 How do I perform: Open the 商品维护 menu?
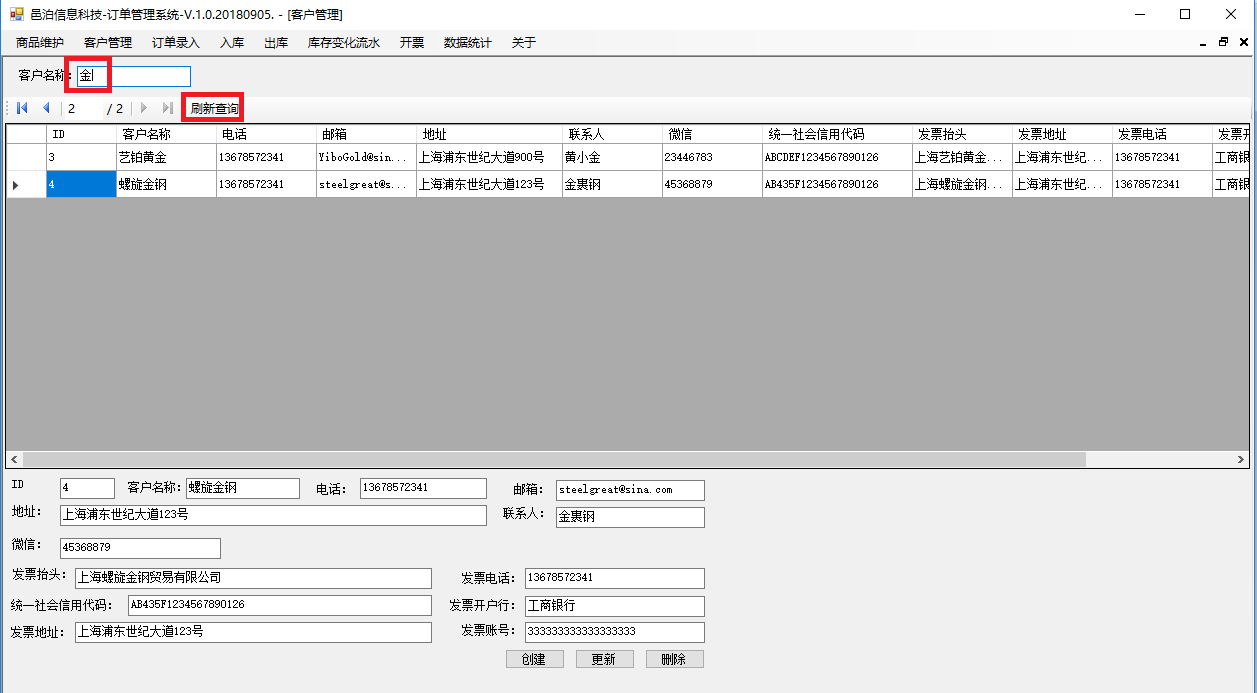pos(40,43)
